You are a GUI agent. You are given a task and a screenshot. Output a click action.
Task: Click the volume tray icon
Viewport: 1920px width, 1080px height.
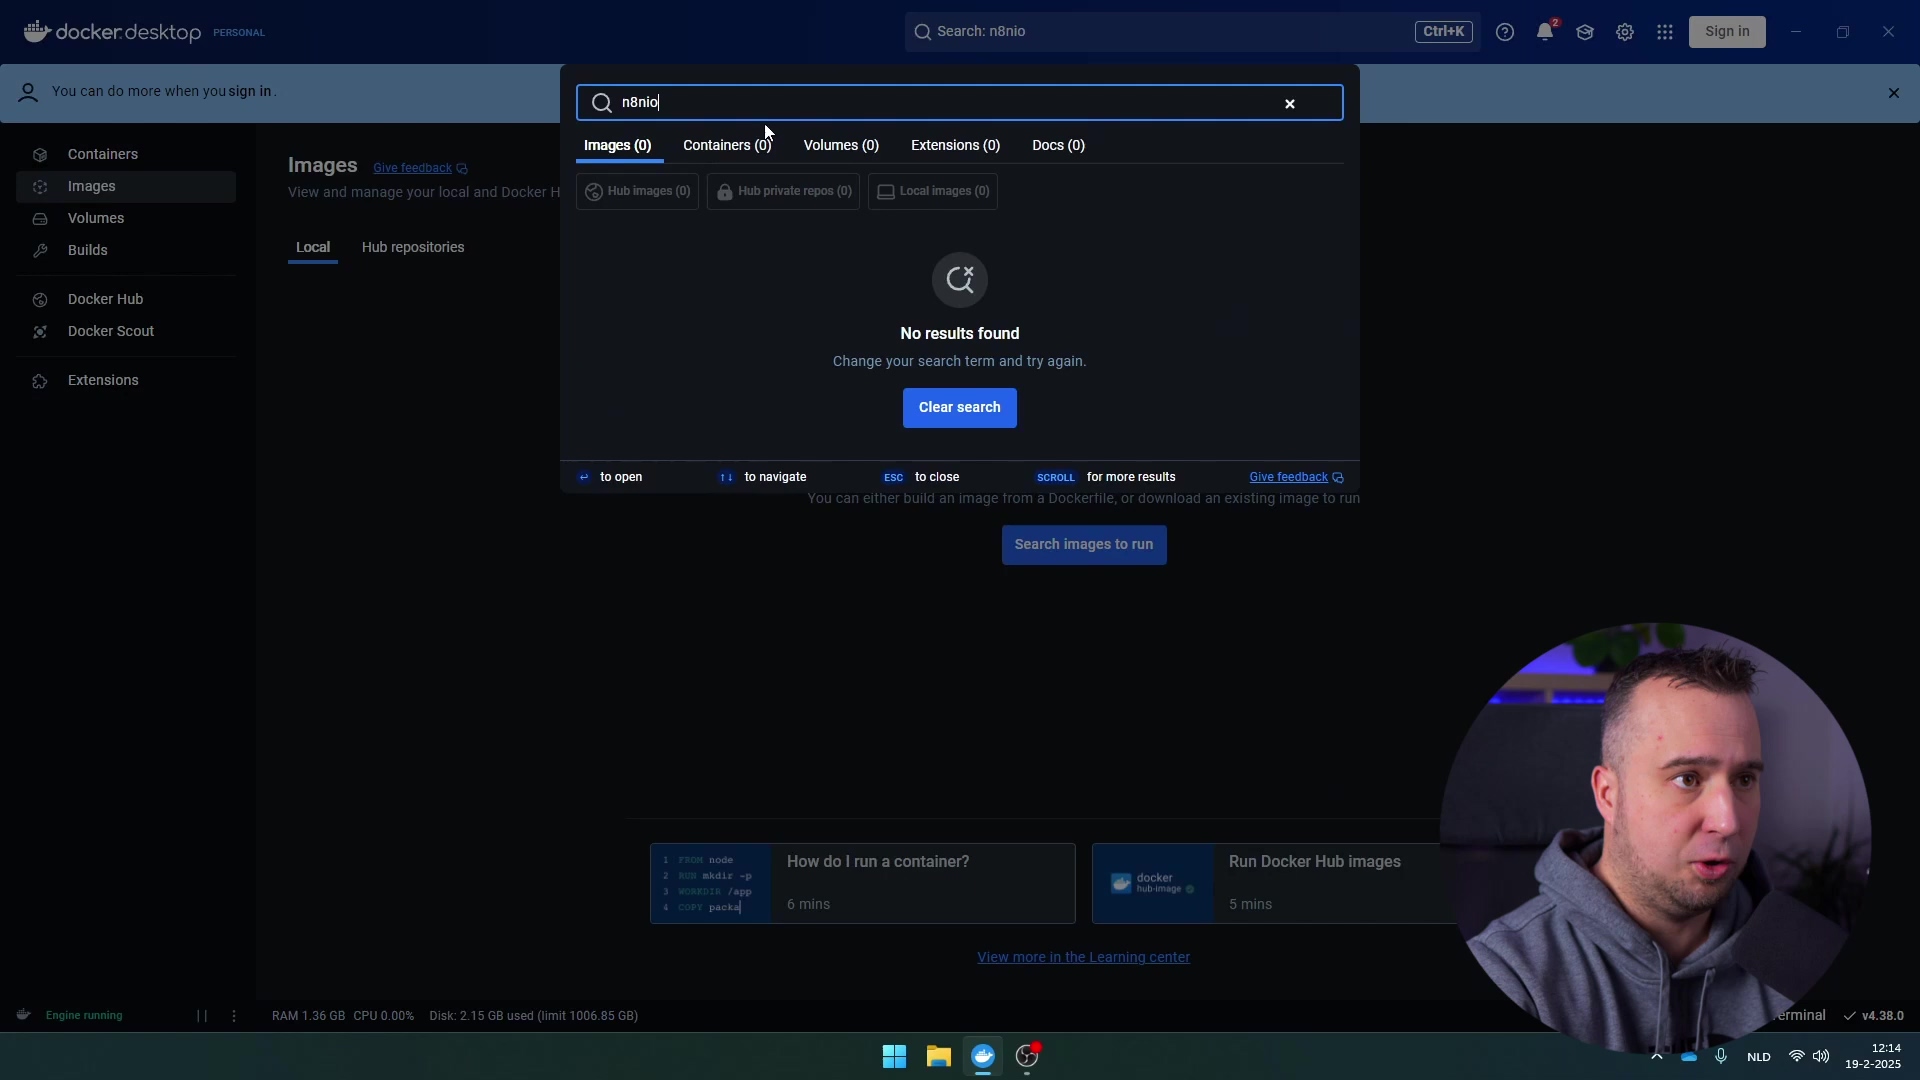(1821, 1056)
